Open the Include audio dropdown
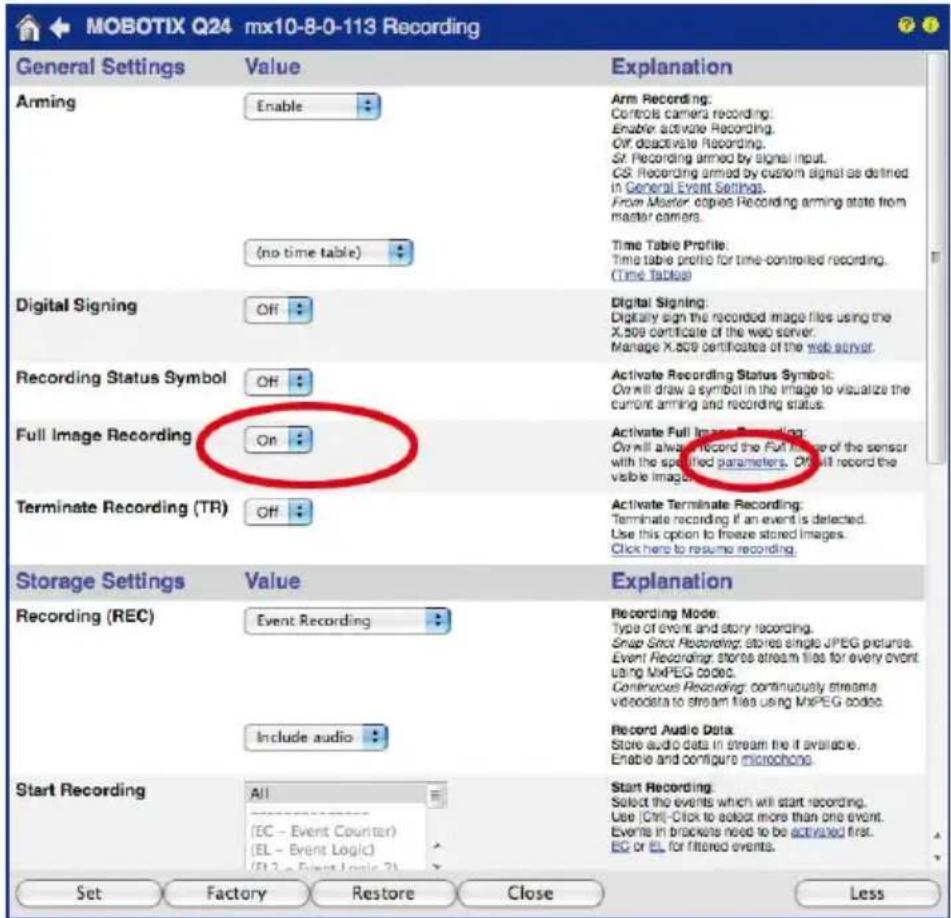 [316, 737]
